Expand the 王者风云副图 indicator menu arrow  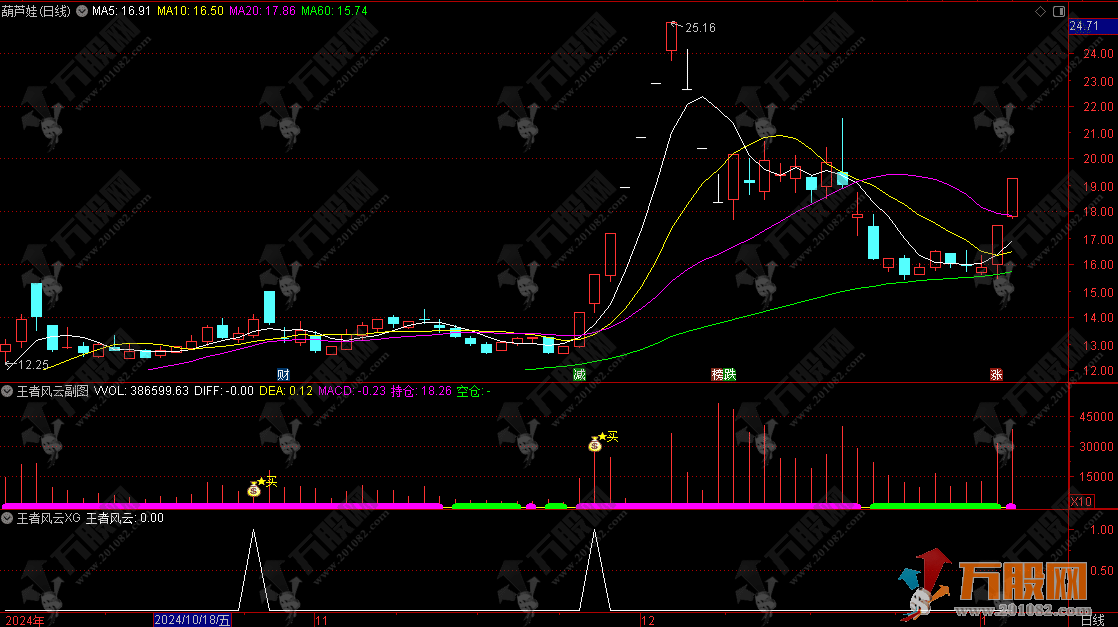[x=8, y=391]
